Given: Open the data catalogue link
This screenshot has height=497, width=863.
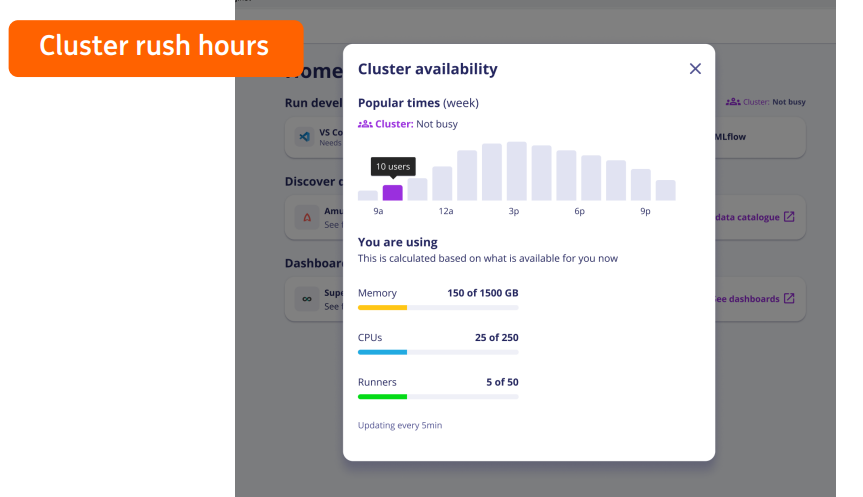Looking at the screenshot, I should click(x=746, y=217).
